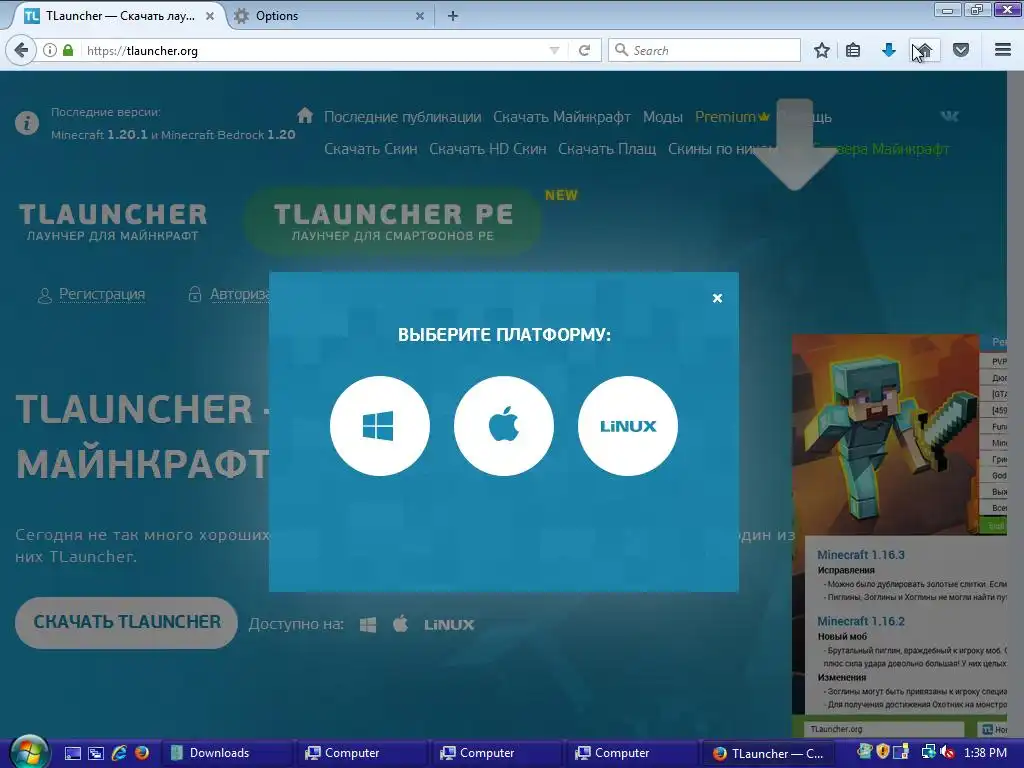Close the TLauncher tab

pos(210,16)
